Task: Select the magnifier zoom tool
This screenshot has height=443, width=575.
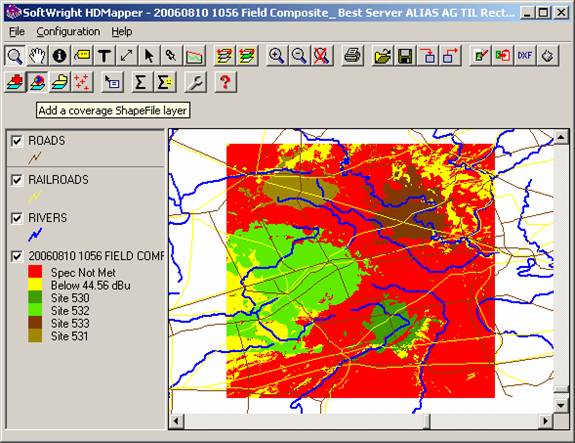Action: [x=15, y=56]
